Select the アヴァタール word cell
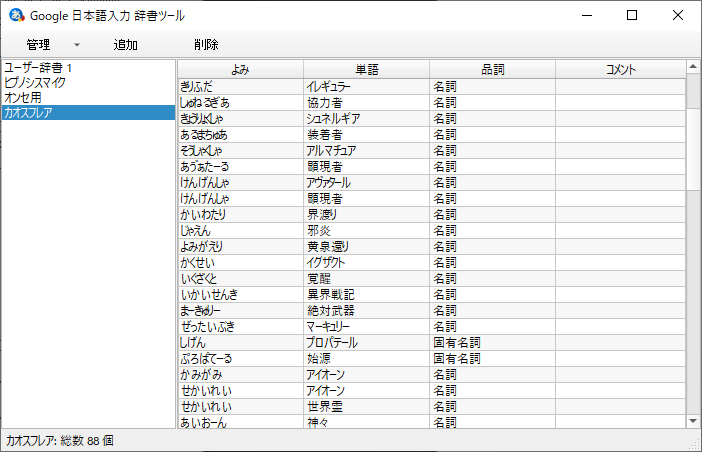 tap(366, 183)
